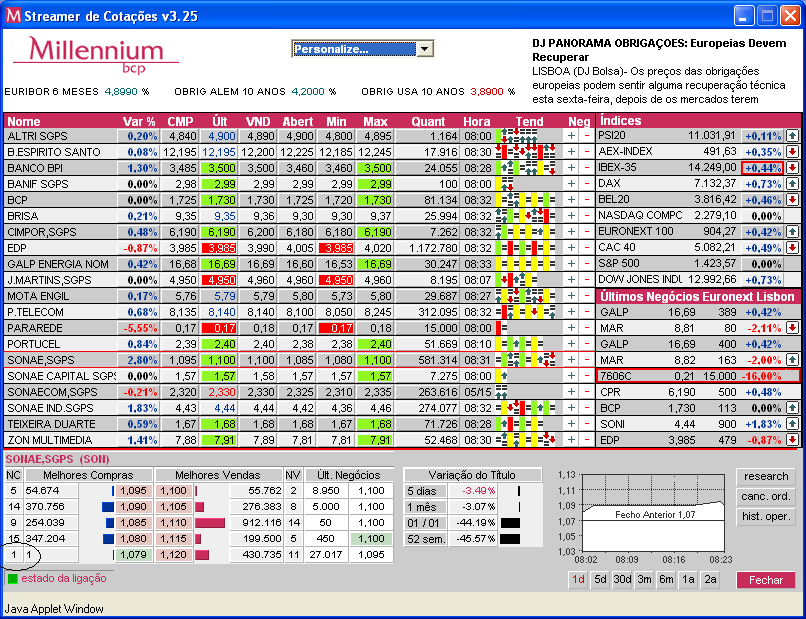
Task: Click the Var % column header
Action: click(x=139, y=121)
